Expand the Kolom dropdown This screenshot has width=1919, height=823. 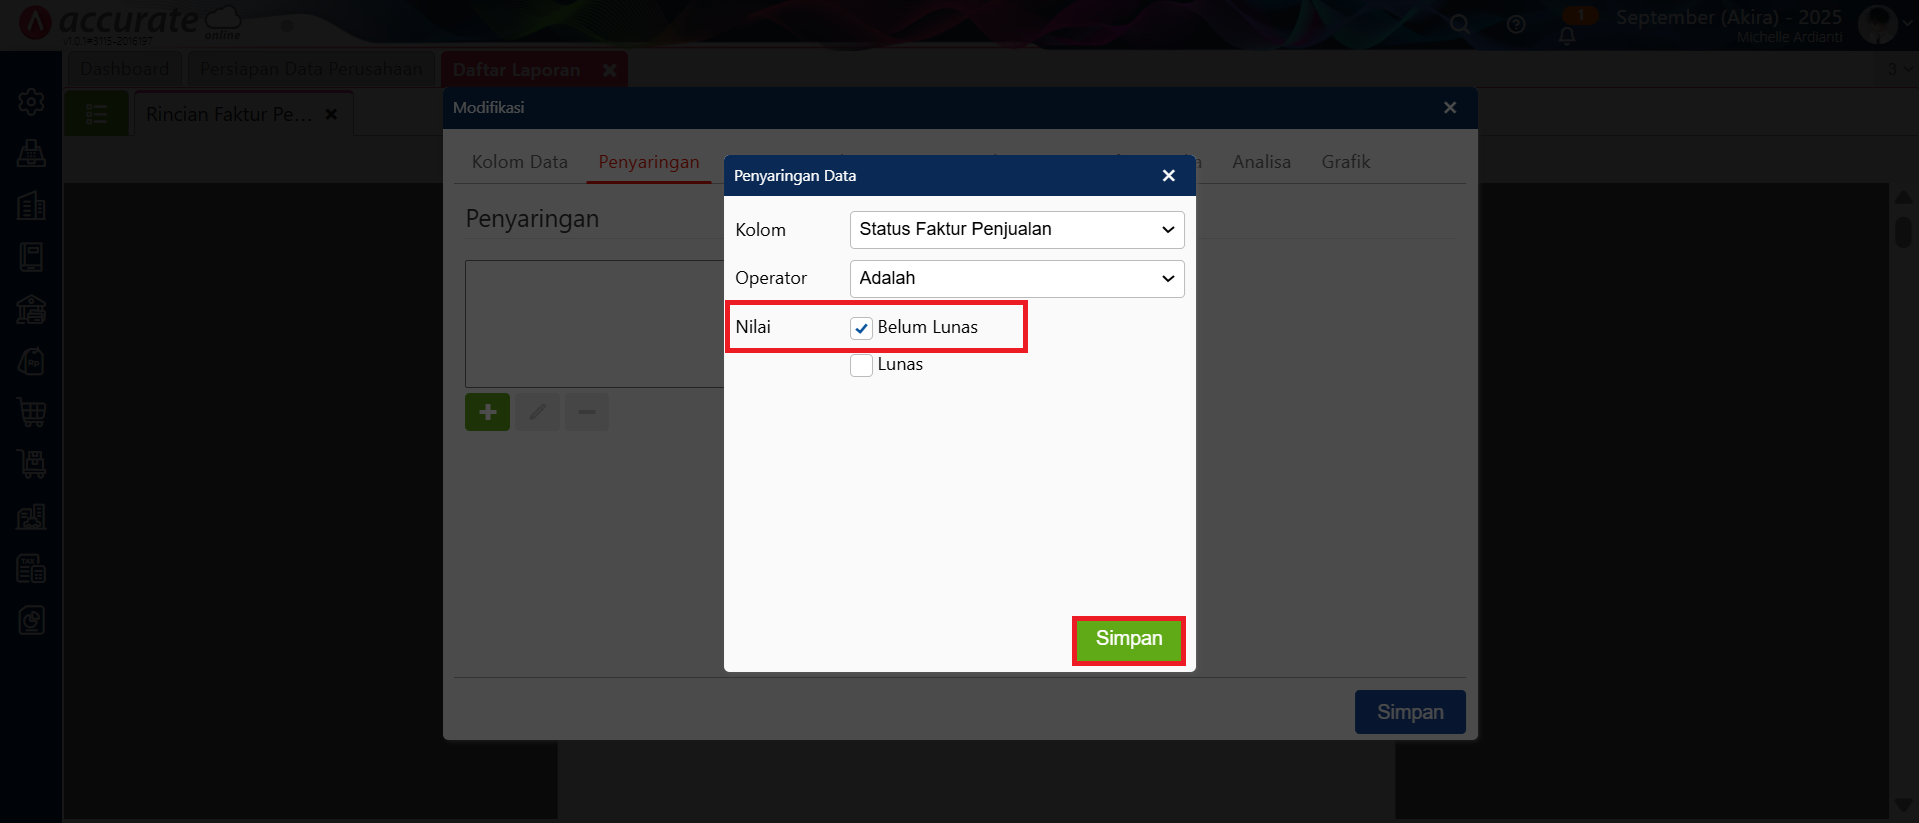pyautogui.click(x=1016, y=230)
